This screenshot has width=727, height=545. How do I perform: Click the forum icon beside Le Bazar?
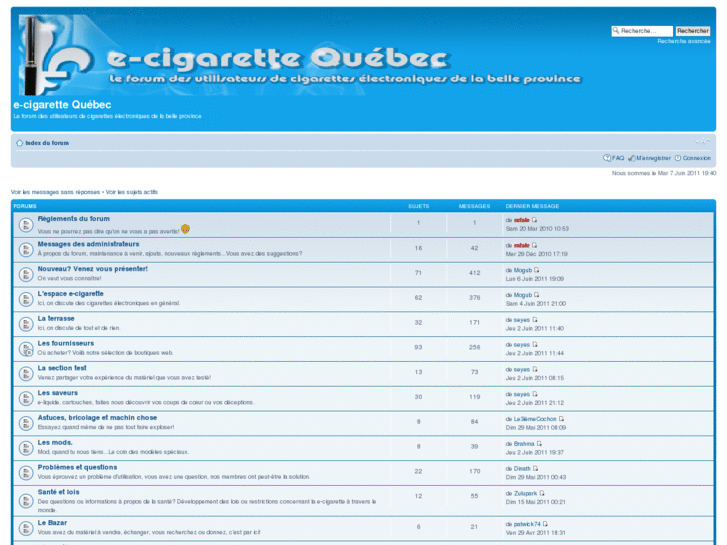pos(26,528)
